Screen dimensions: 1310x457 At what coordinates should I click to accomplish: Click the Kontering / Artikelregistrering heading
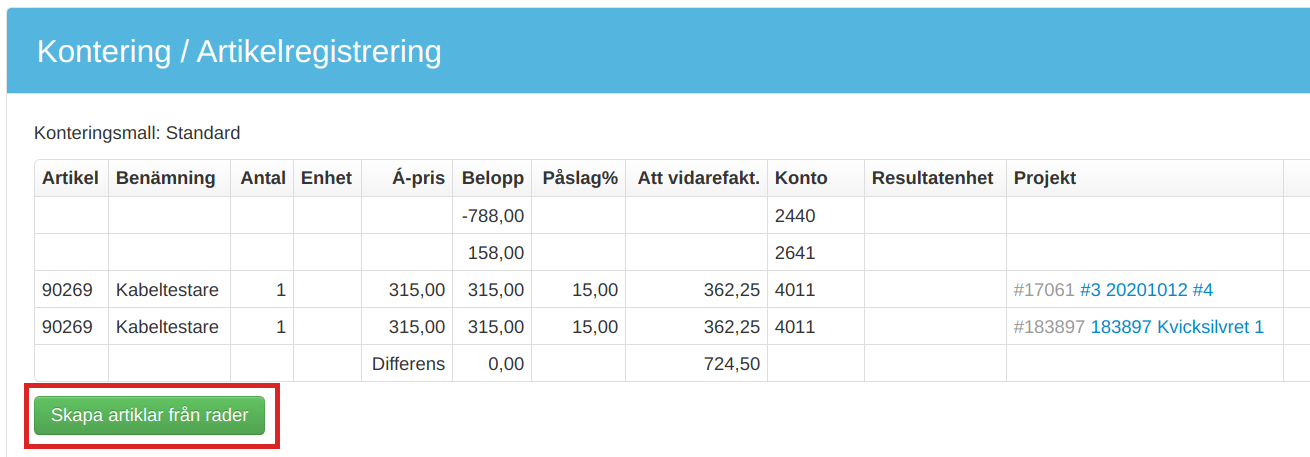coord(239,51)
